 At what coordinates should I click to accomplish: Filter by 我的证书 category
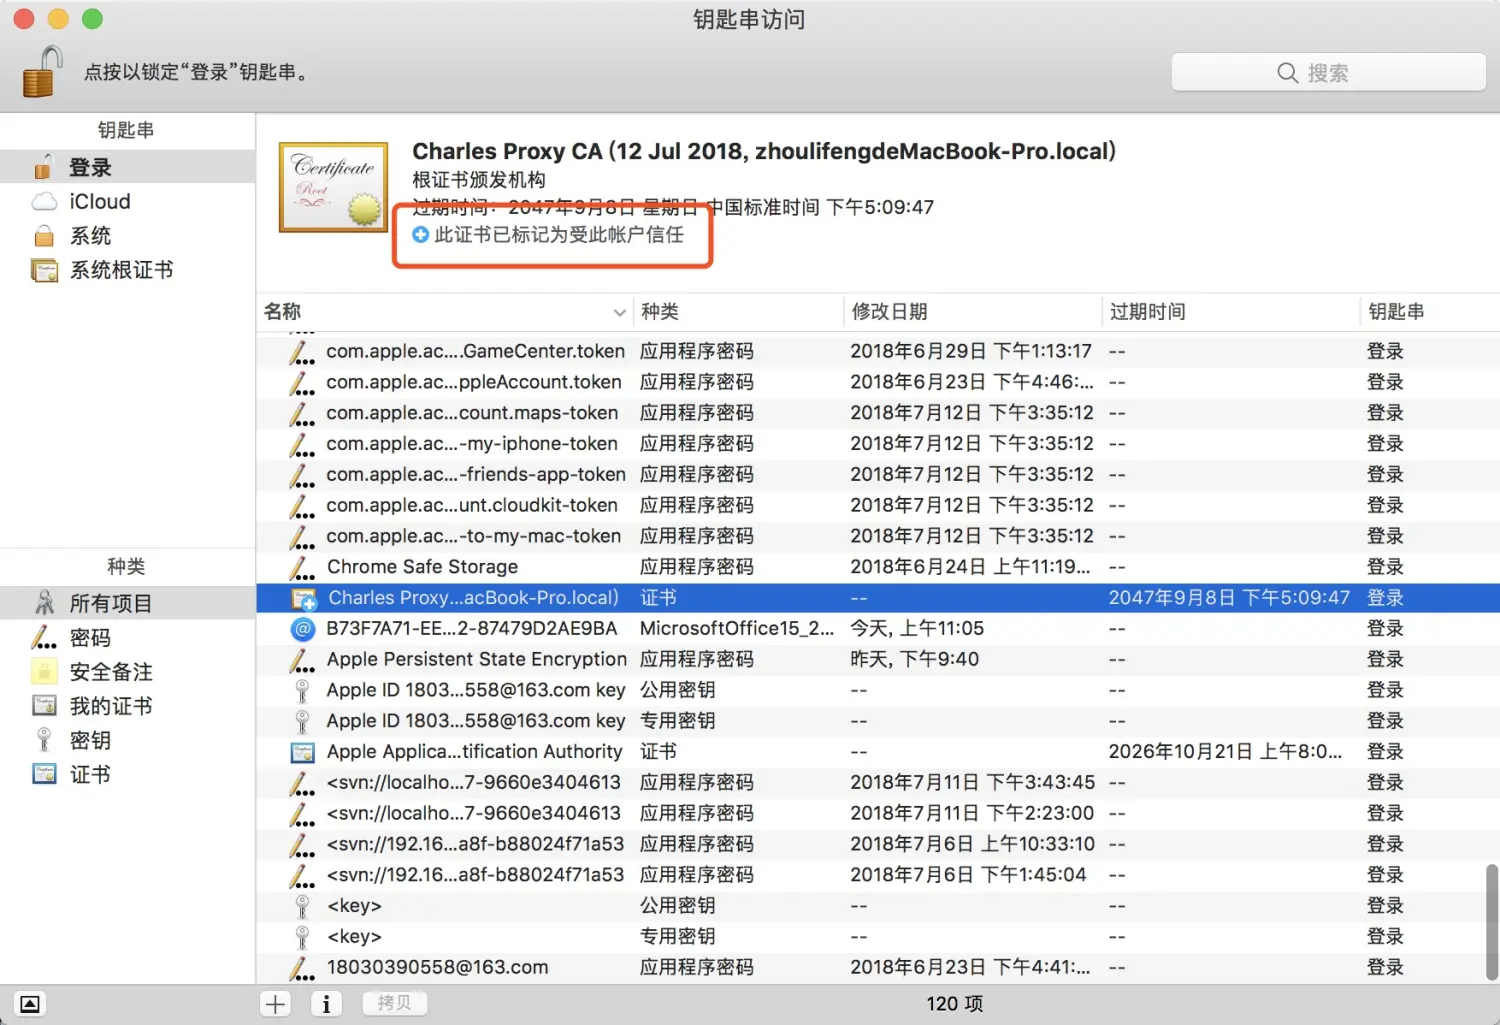pos(127,705)
